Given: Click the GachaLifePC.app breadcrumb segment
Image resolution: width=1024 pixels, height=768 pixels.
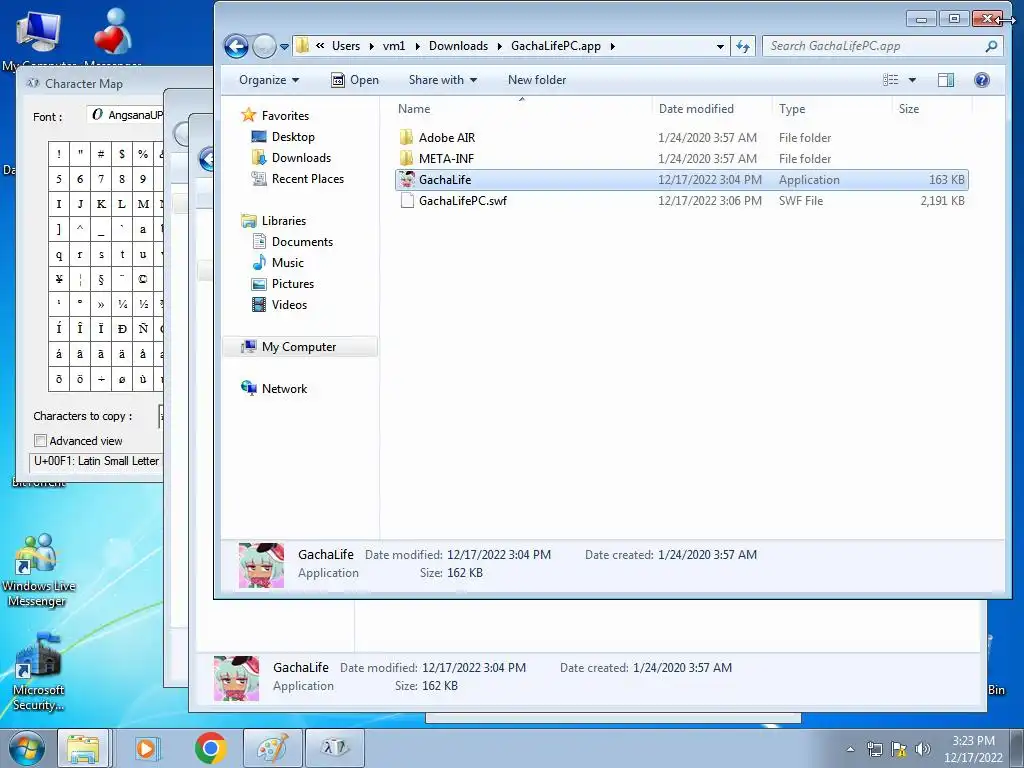Looking at the screenshot, I should point(556,46).
